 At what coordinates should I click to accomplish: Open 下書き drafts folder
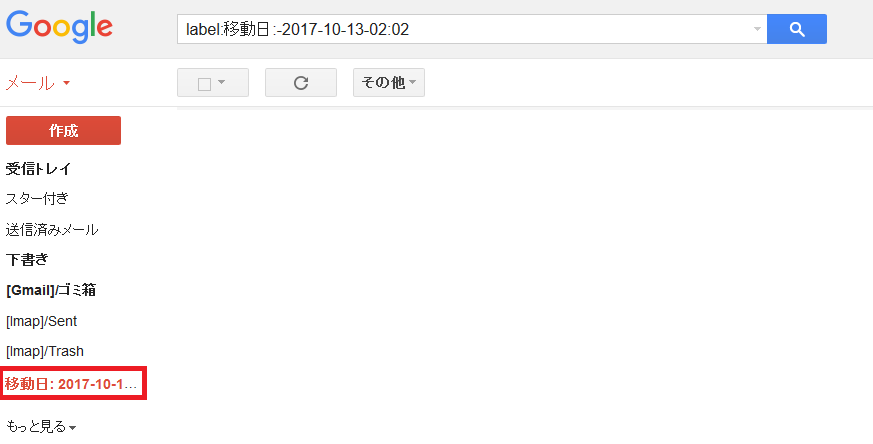pos(27,260)
